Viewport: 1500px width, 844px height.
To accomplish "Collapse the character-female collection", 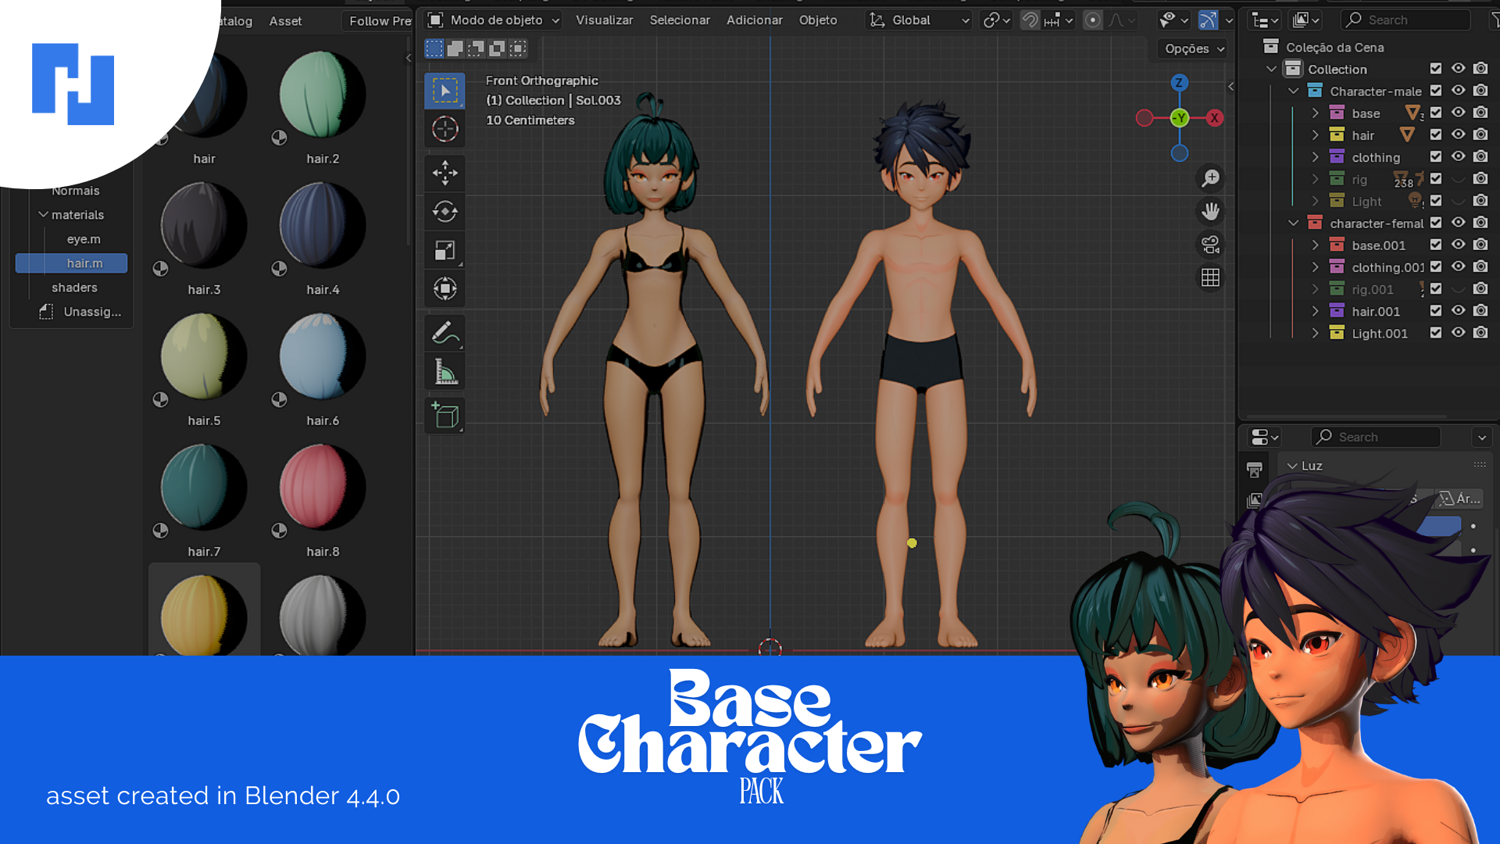I will point(1293,223).
